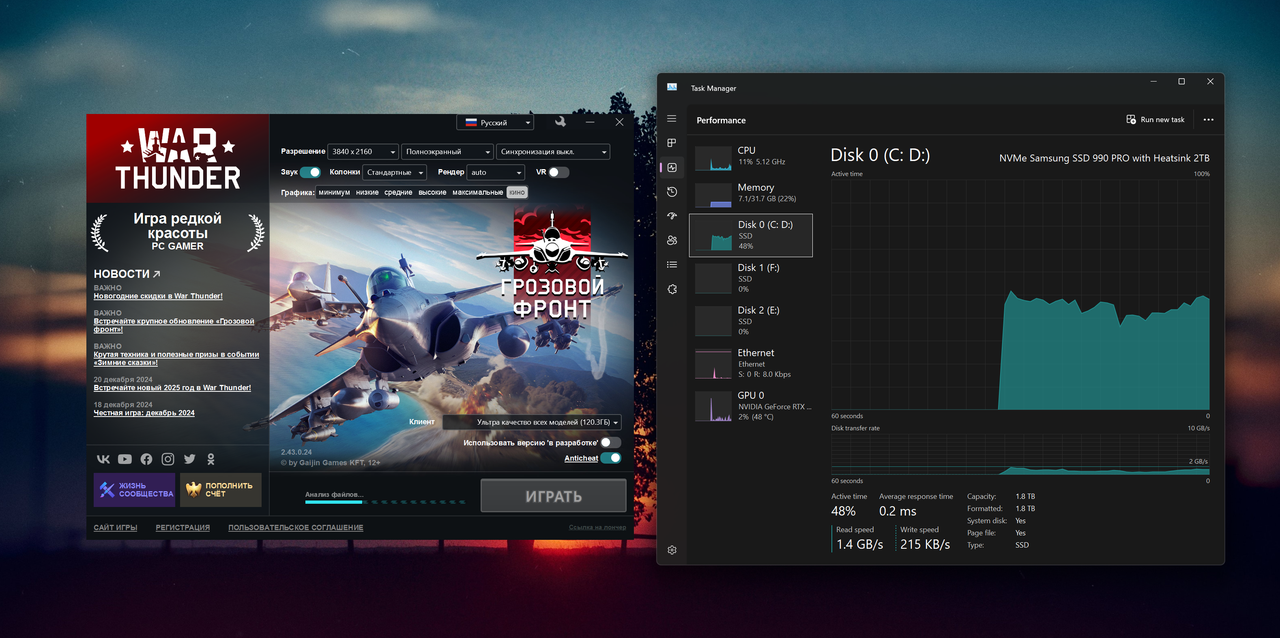The image size is (1280, 638).
Task: Select высокие graphics preset
Action: [432, 192]
